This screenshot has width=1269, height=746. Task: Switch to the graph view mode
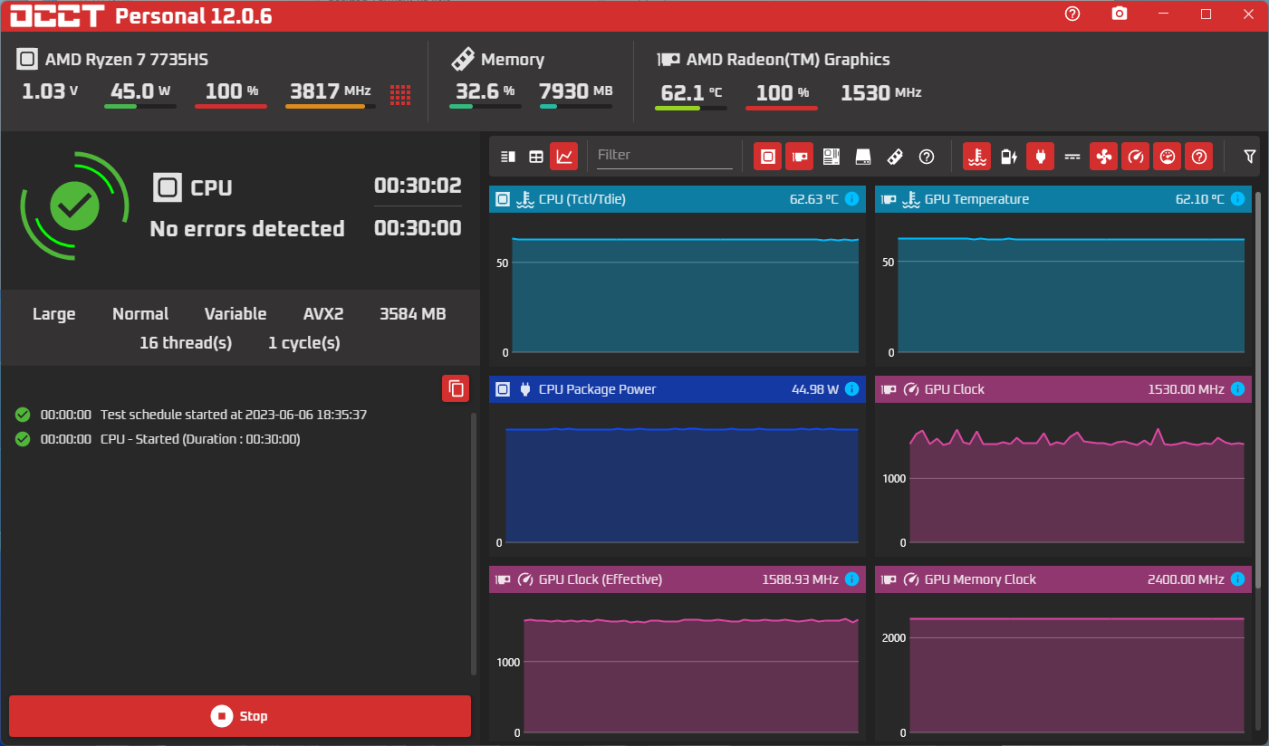pyautogui.click(x=565, y=156)
